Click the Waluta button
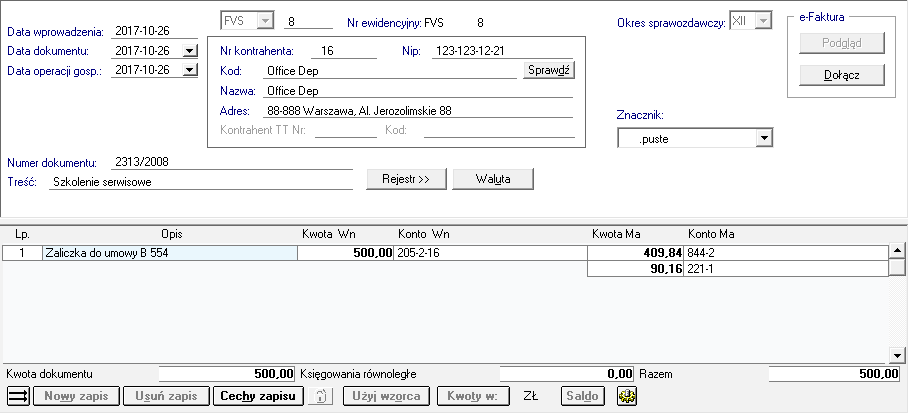The width and height of the screenshot is (908, 413). tap(493, 179)
